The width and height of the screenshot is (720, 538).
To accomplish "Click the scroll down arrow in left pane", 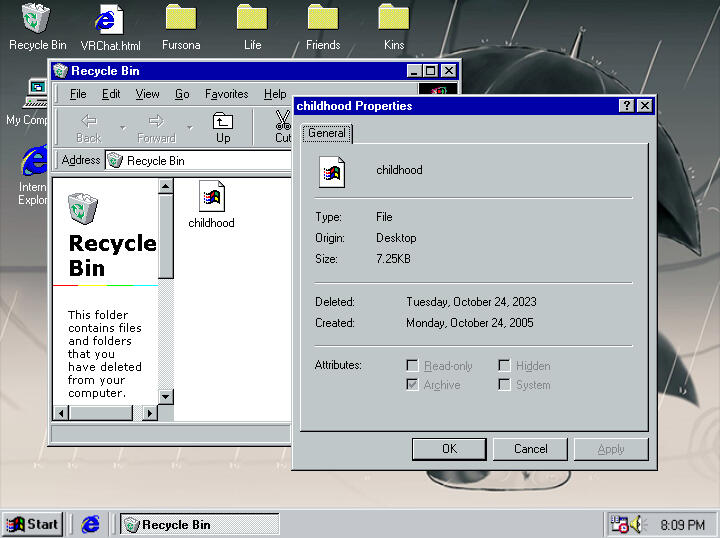I will point(166,396).
